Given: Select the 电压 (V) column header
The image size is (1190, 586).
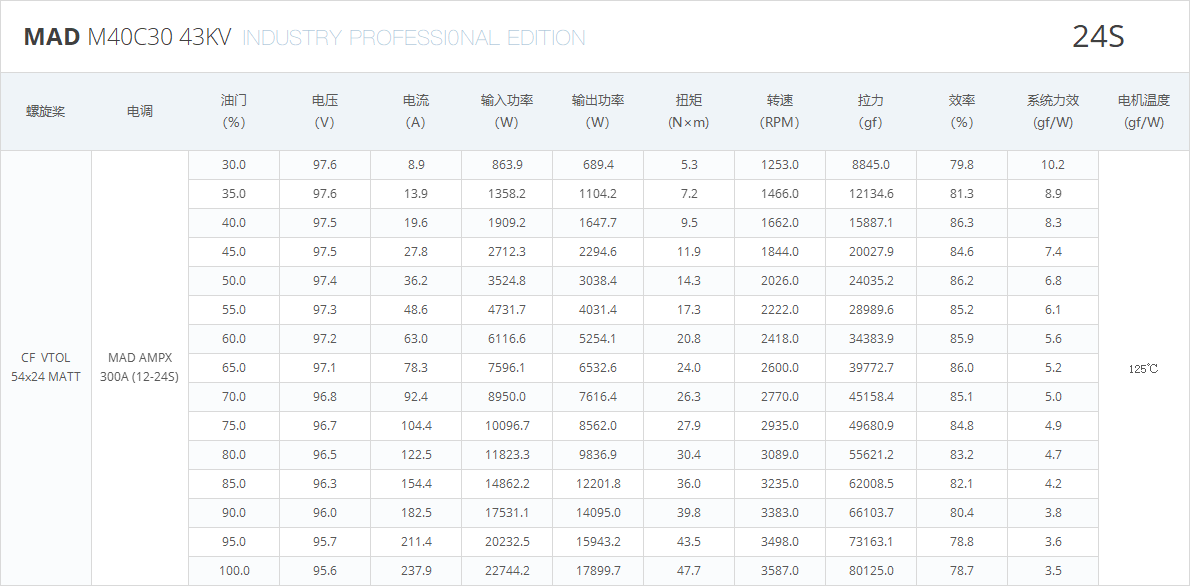Looking at the screenshot, I should click(325, 111).
